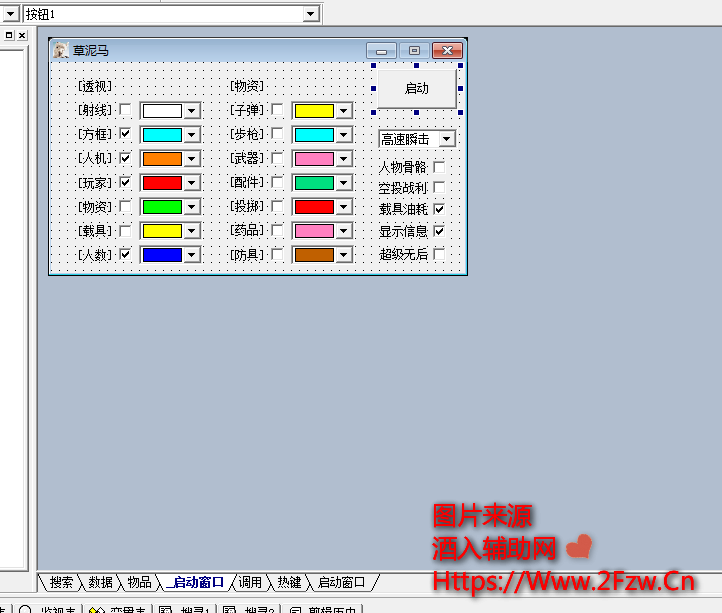
Task: Select the [物资] header label above [子弹]
Action: (247, 86)
